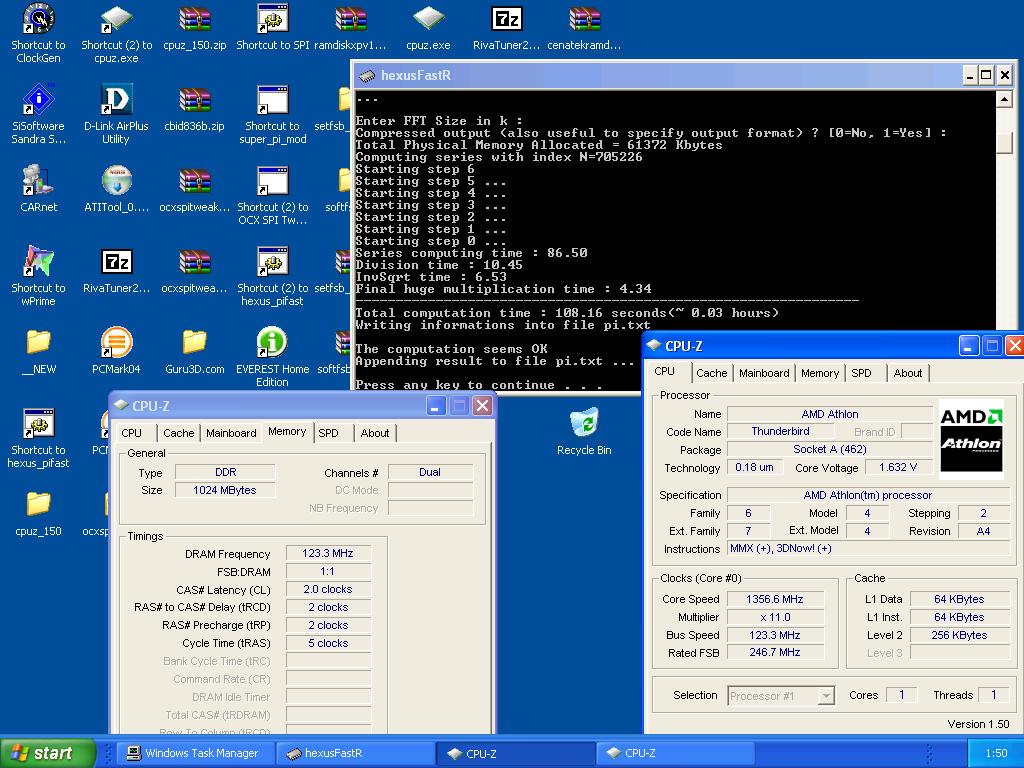Open Mainboard tab in processor CPU-Z window

click(764, 373)
